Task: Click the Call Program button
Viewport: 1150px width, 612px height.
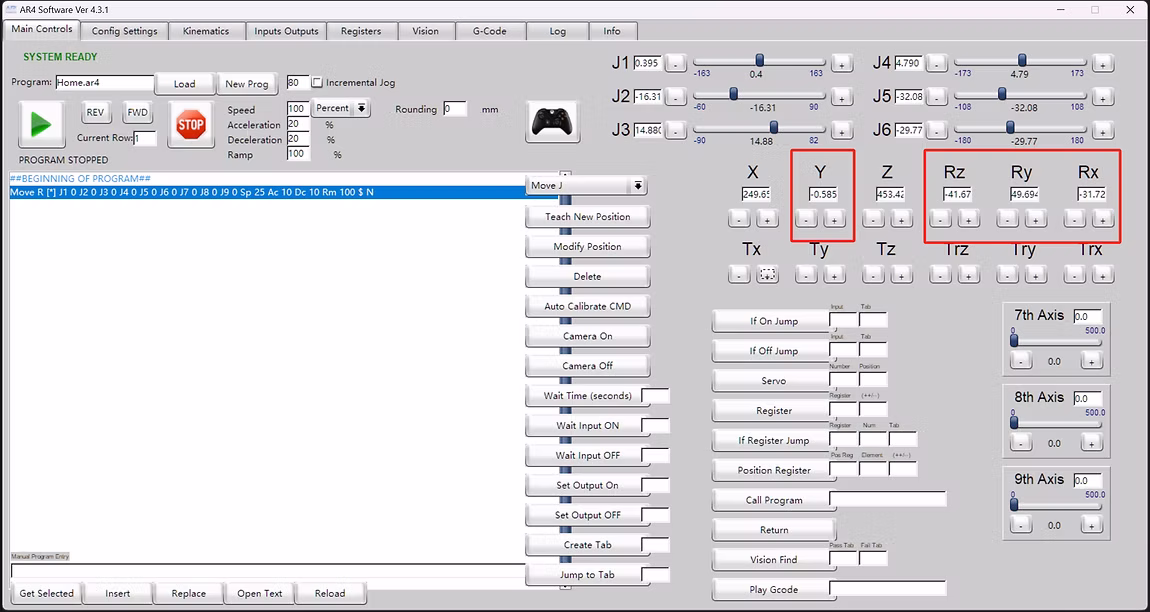Action: coord(774,500)
